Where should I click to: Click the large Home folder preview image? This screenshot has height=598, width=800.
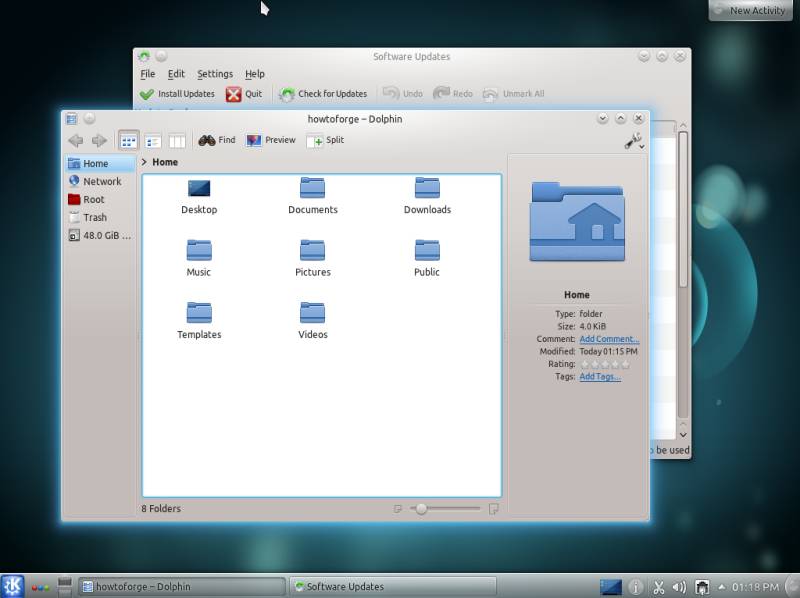tap(577, 221)
